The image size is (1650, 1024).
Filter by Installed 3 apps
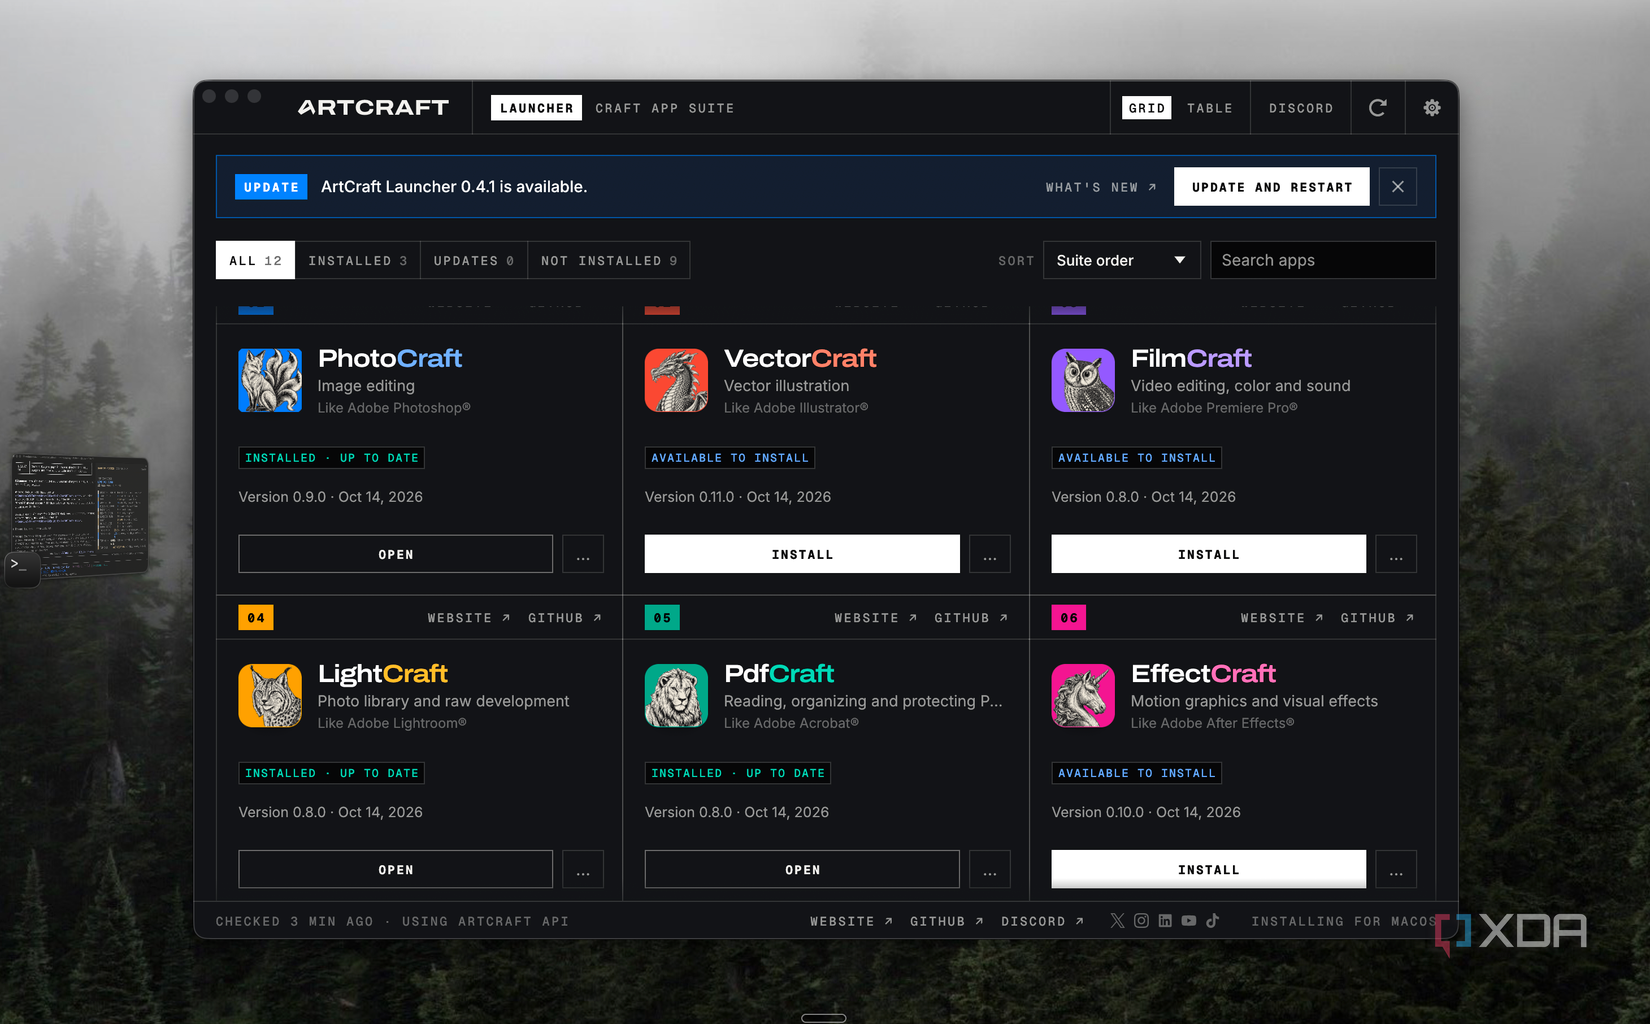pos(358,260)
